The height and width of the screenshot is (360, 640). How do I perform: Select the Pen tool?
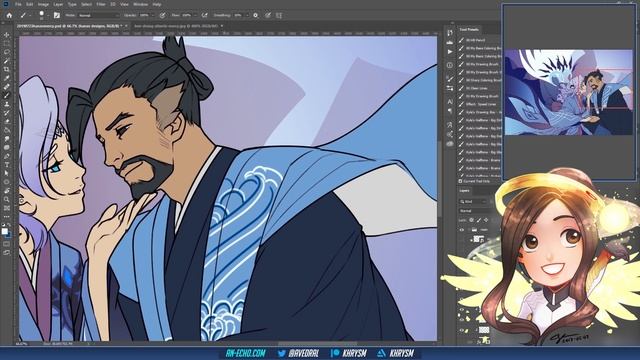[x=7, y=156]
